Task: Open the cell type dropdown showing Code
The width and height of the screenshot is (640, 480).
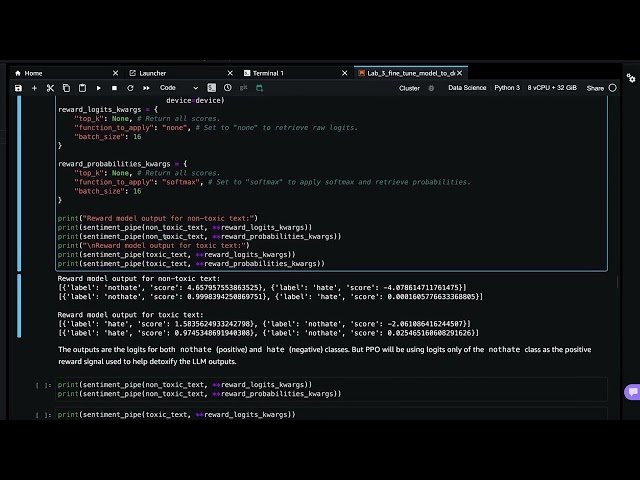Action: click(x=179, y=88)
